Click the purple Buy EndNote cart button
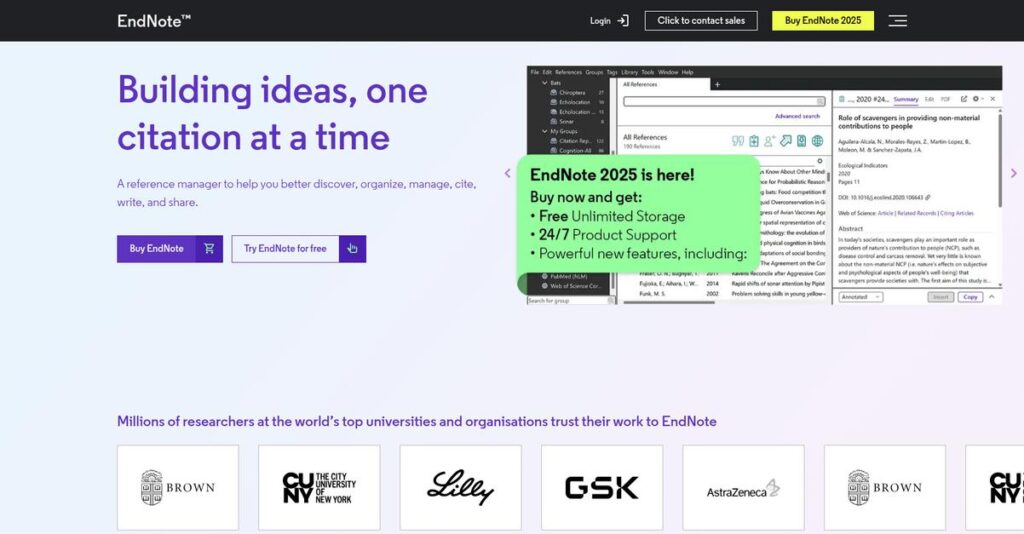Viewport: 1024px width, 534px height. [x=170, y=249]
